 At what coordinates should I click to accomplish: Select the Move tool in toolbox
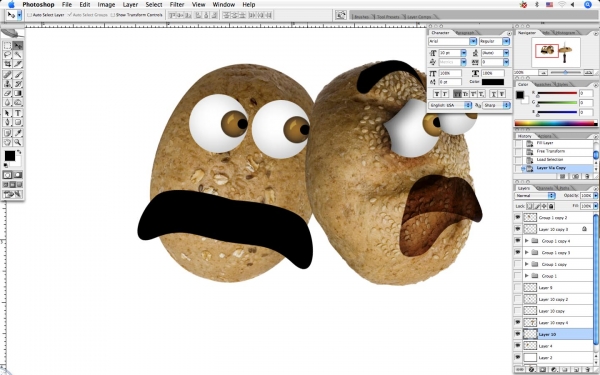pyautogui.click(x=18, y=46)
